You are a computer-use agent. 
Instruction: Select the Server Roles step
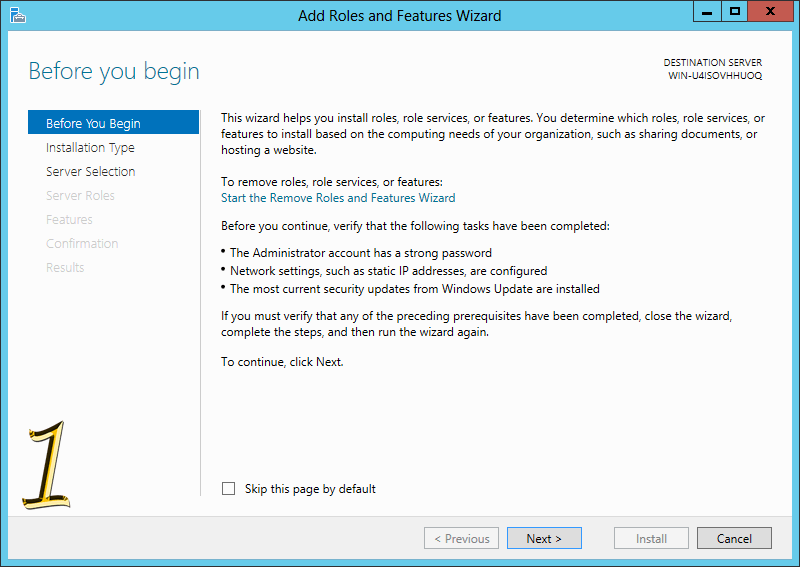point(80,195)
